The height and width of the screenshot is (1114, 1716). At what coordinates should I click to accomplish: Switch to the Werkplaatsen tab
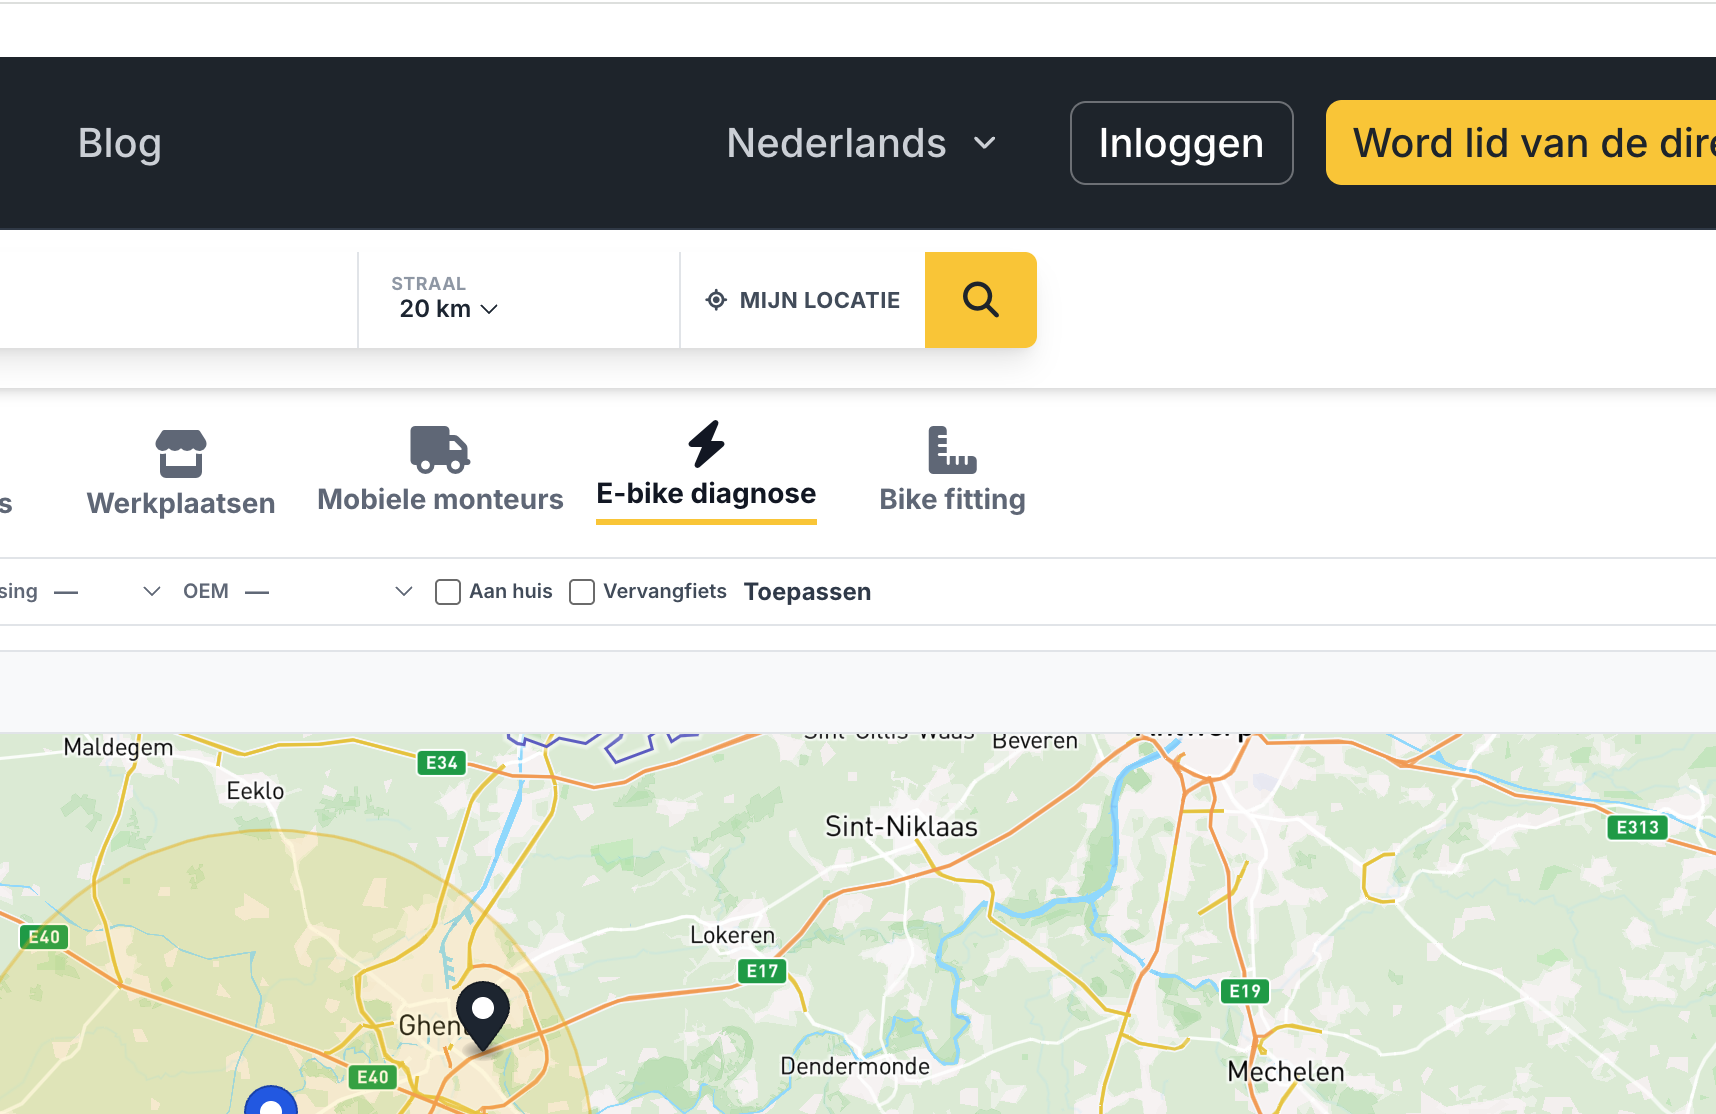(181, 473)
